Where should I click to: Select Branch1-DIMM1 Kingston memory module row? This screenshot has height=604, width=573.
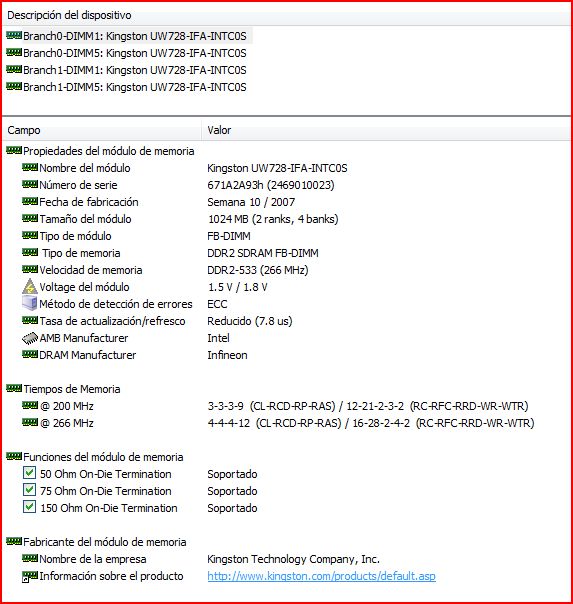126,70
